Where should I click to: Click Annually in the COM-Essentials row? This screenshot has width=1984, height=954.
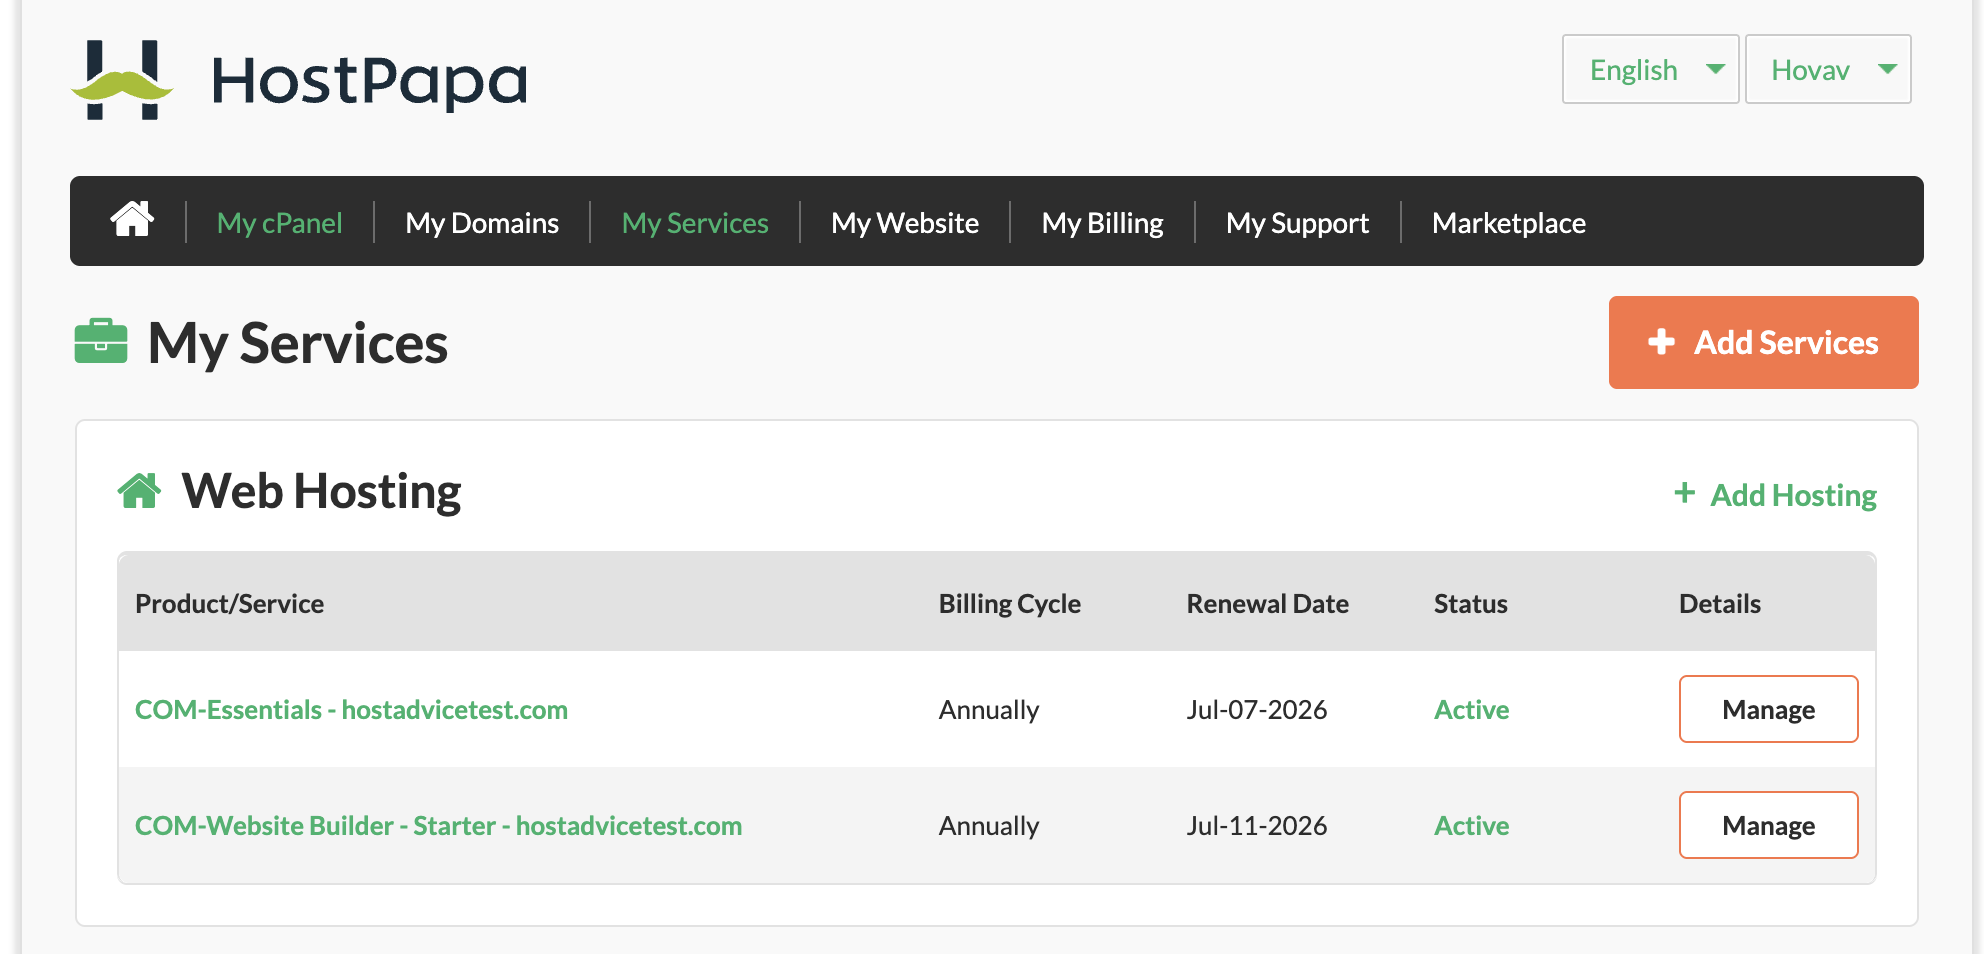[x=988, y=710]
